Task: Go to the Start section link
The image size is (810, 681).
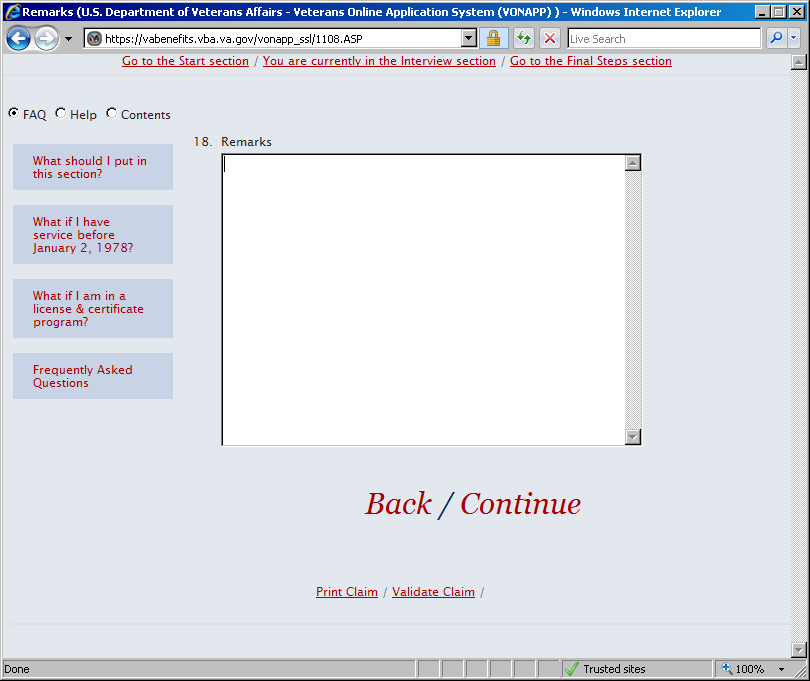Action: [x=185, y=61]
